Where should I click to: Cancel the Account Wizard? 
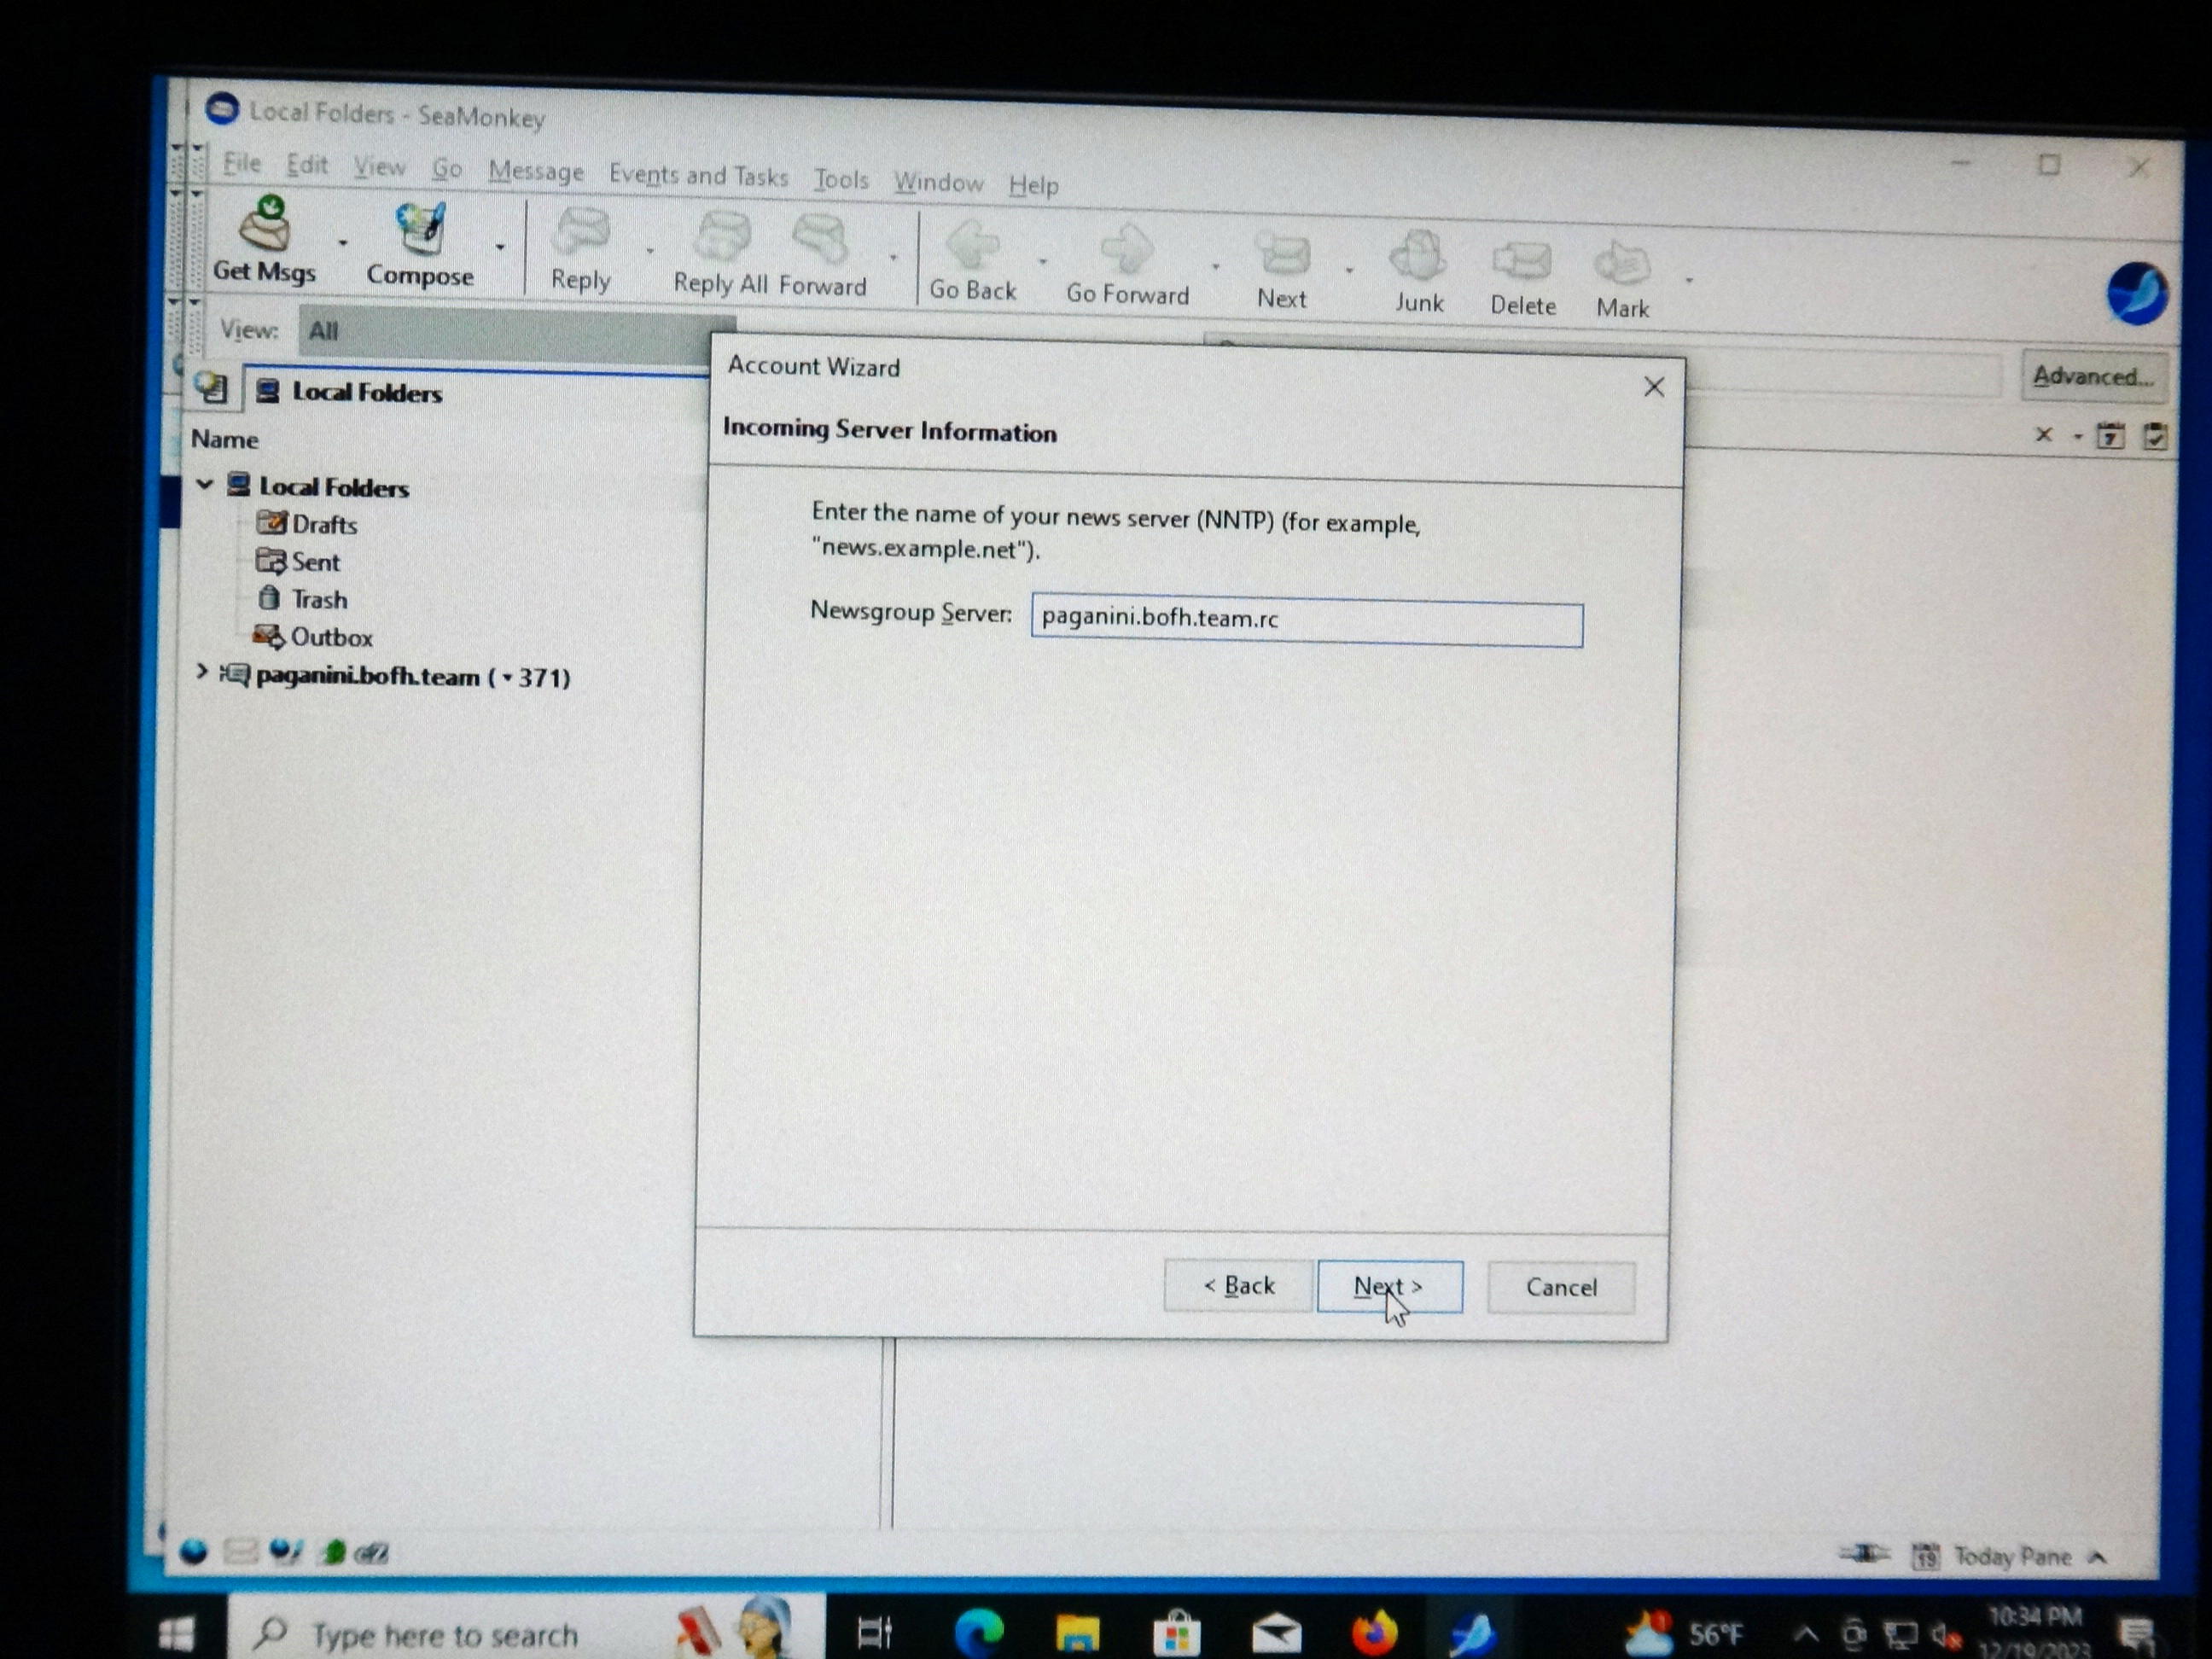[1560, 1287]
